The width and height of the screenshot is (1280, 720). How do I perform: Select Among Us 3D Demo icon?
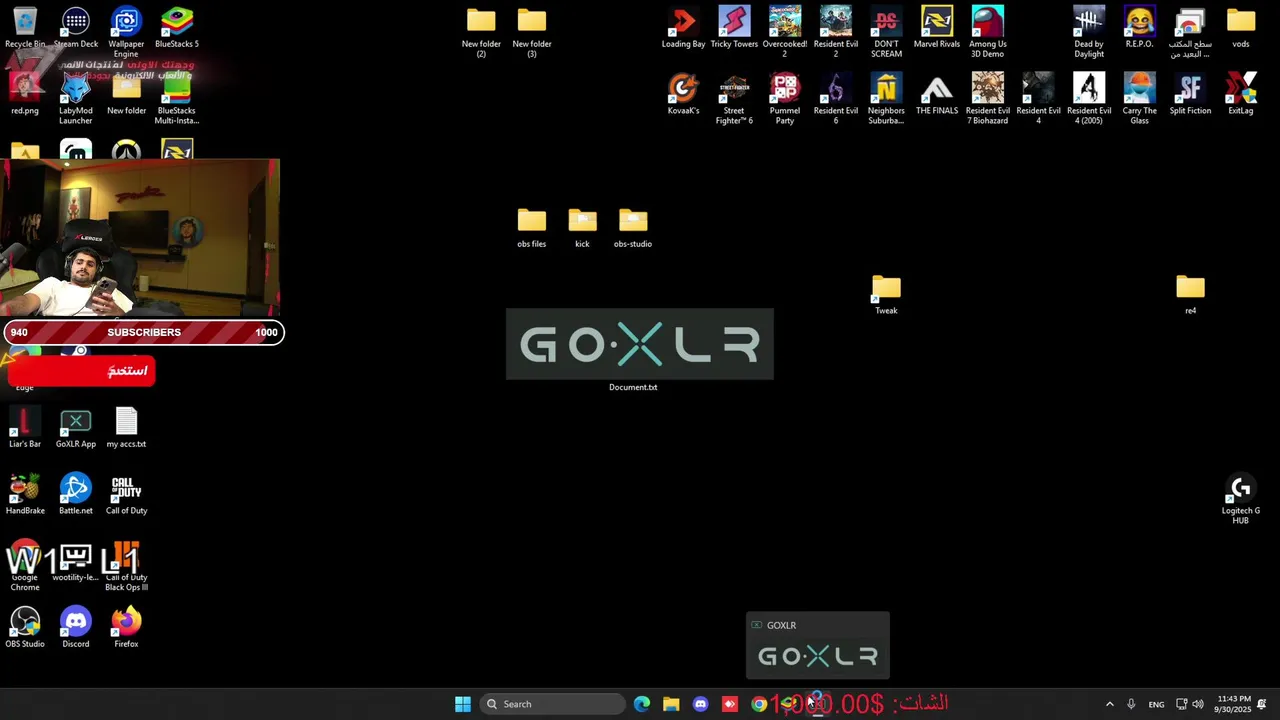988,32
